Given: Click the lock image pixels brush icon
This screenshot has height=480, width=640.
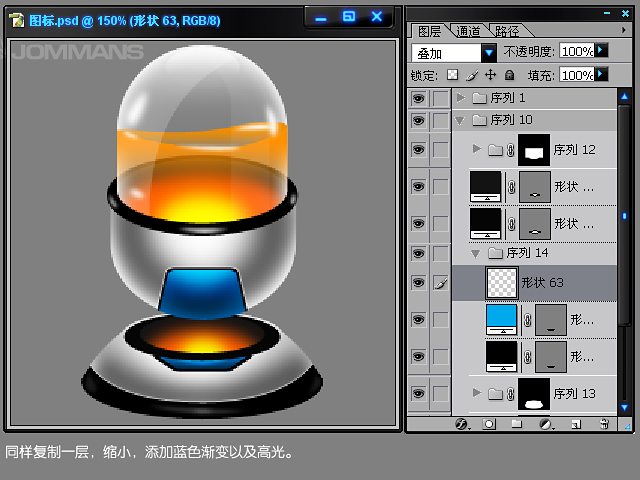Looking at the screenshot, I should click(471, 75).
